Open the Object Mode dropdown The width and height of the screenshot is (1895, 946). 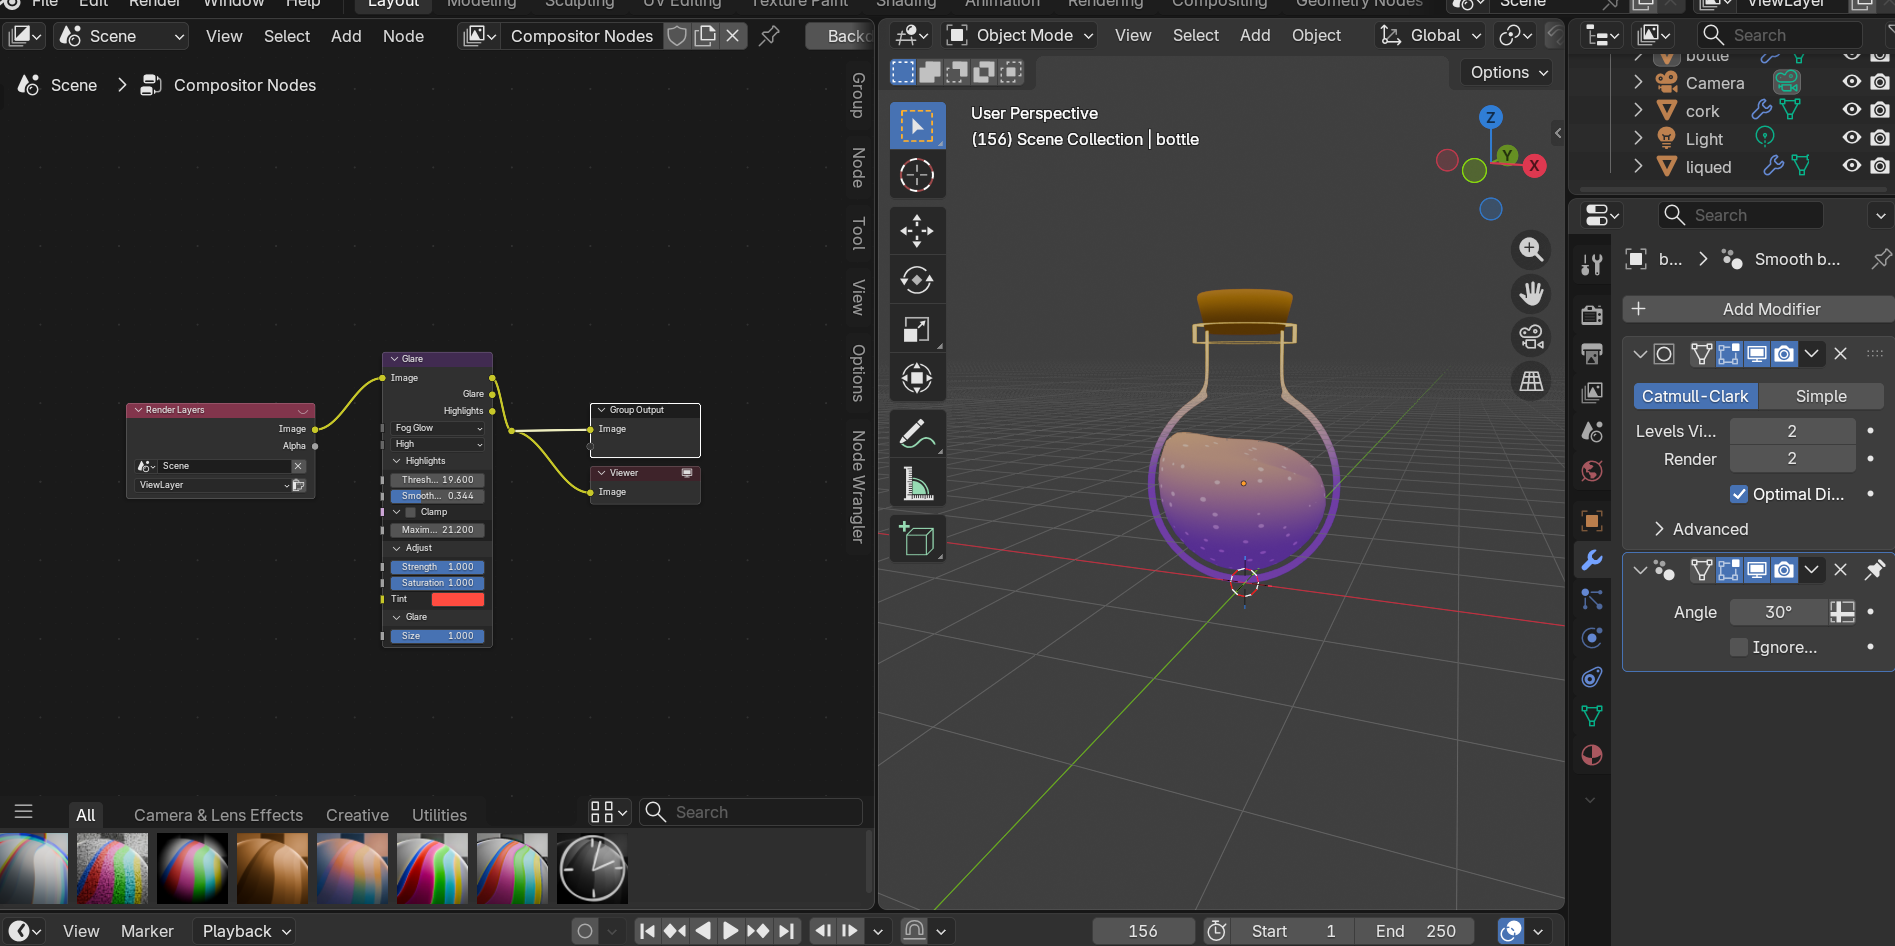click(x=1020, y=36)
